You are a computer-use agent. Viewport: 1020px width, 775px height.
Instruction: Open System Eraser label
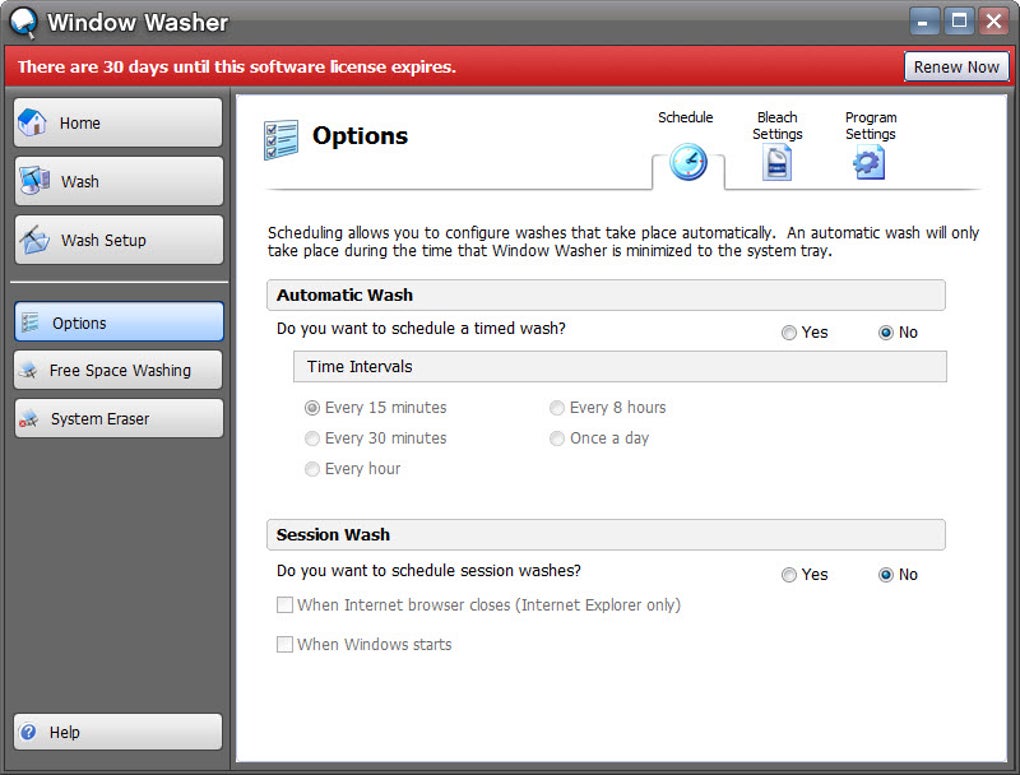[x=100, y=418]
